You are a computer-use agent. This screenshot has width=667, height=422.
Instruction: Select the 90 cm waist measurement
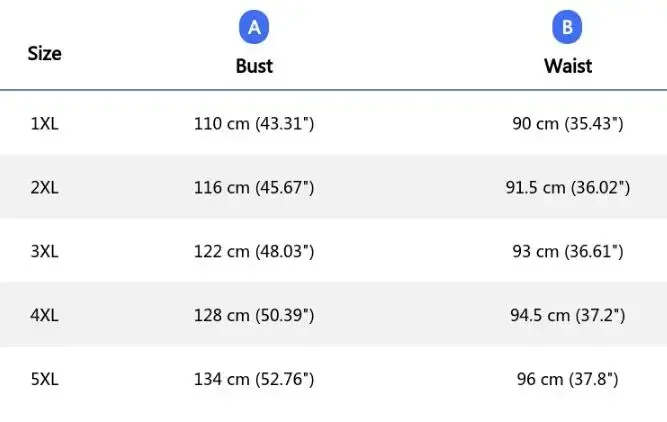tap(567, 124)
